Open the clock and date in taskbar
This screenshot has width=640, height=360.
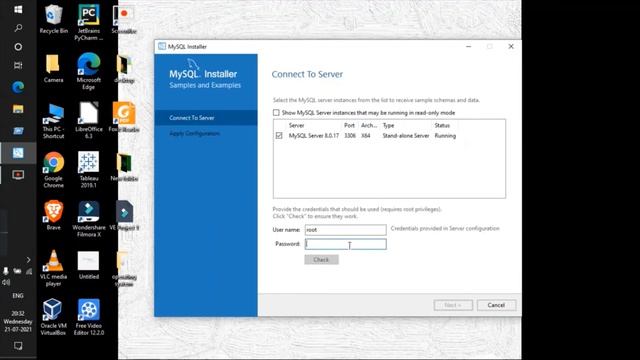tap(18, 321)
